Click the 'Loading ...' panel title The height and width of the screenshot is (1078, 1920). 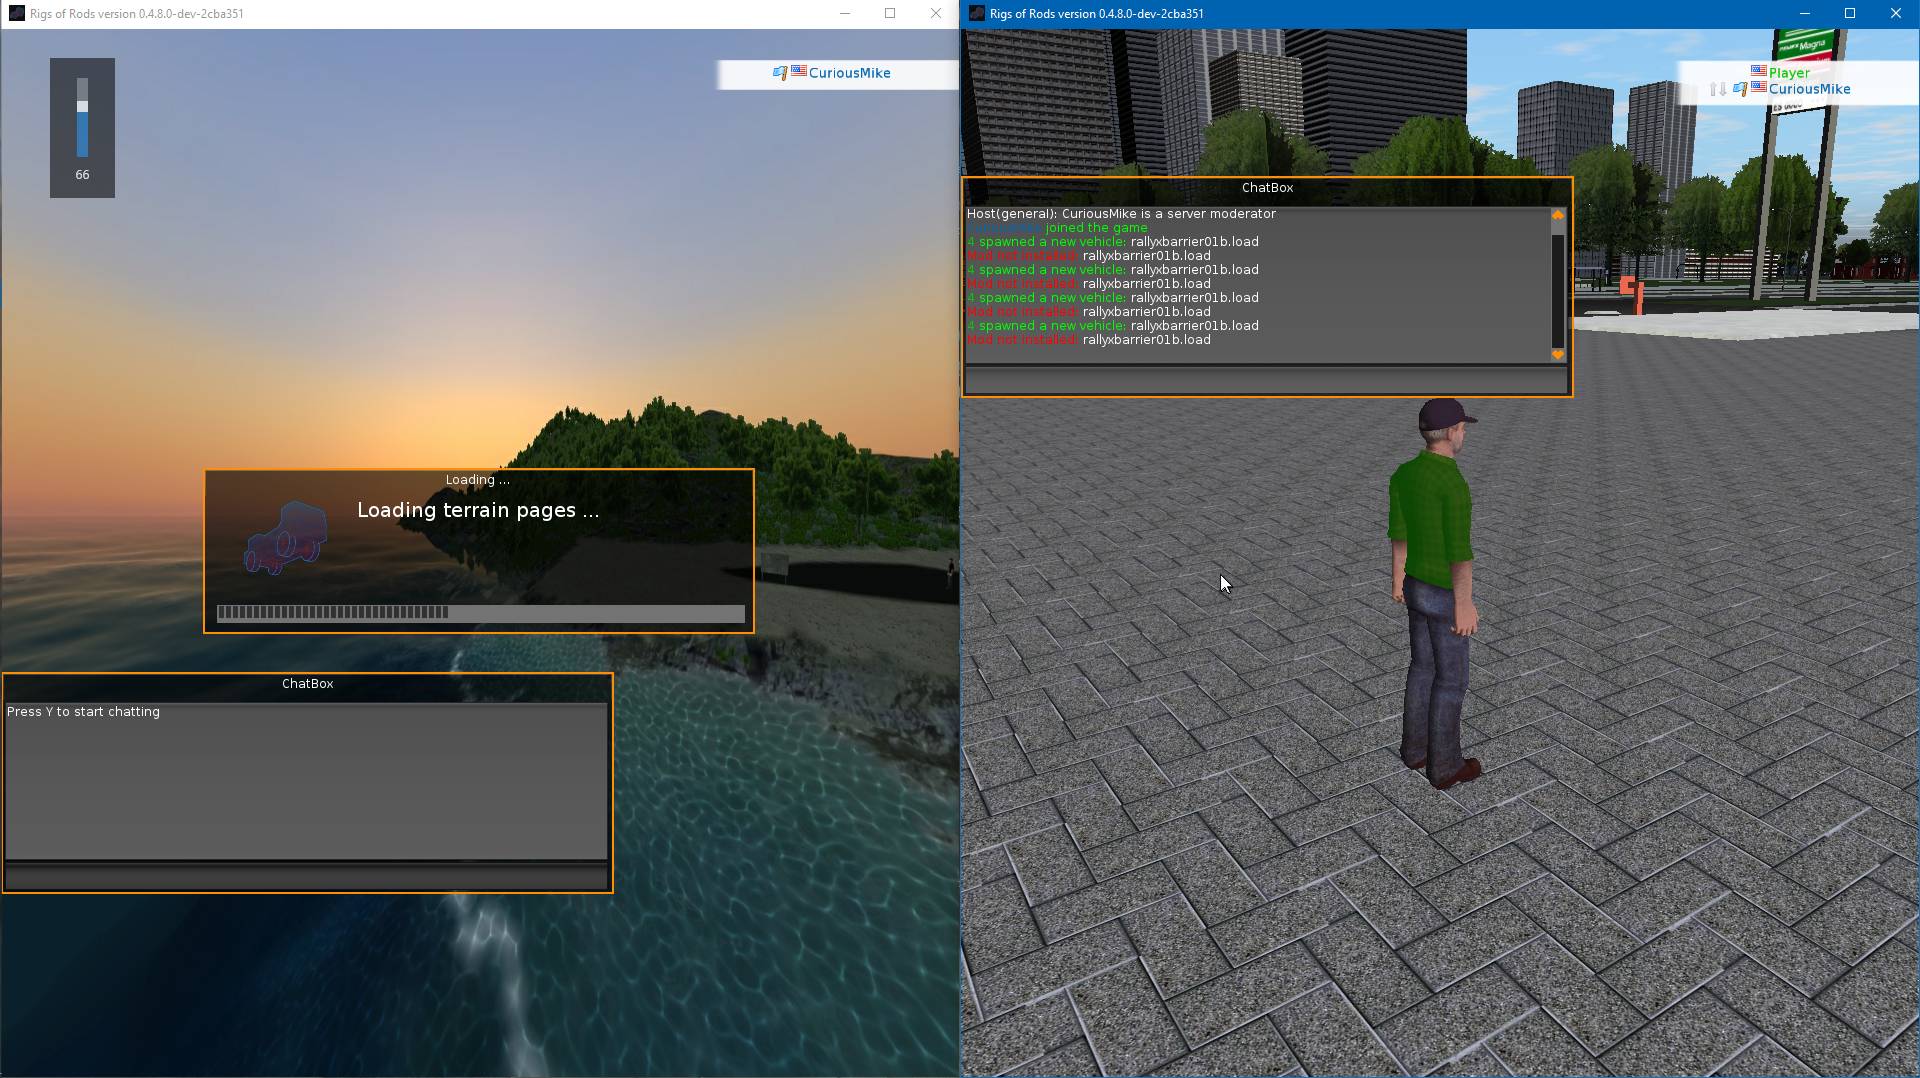(478, 480)
